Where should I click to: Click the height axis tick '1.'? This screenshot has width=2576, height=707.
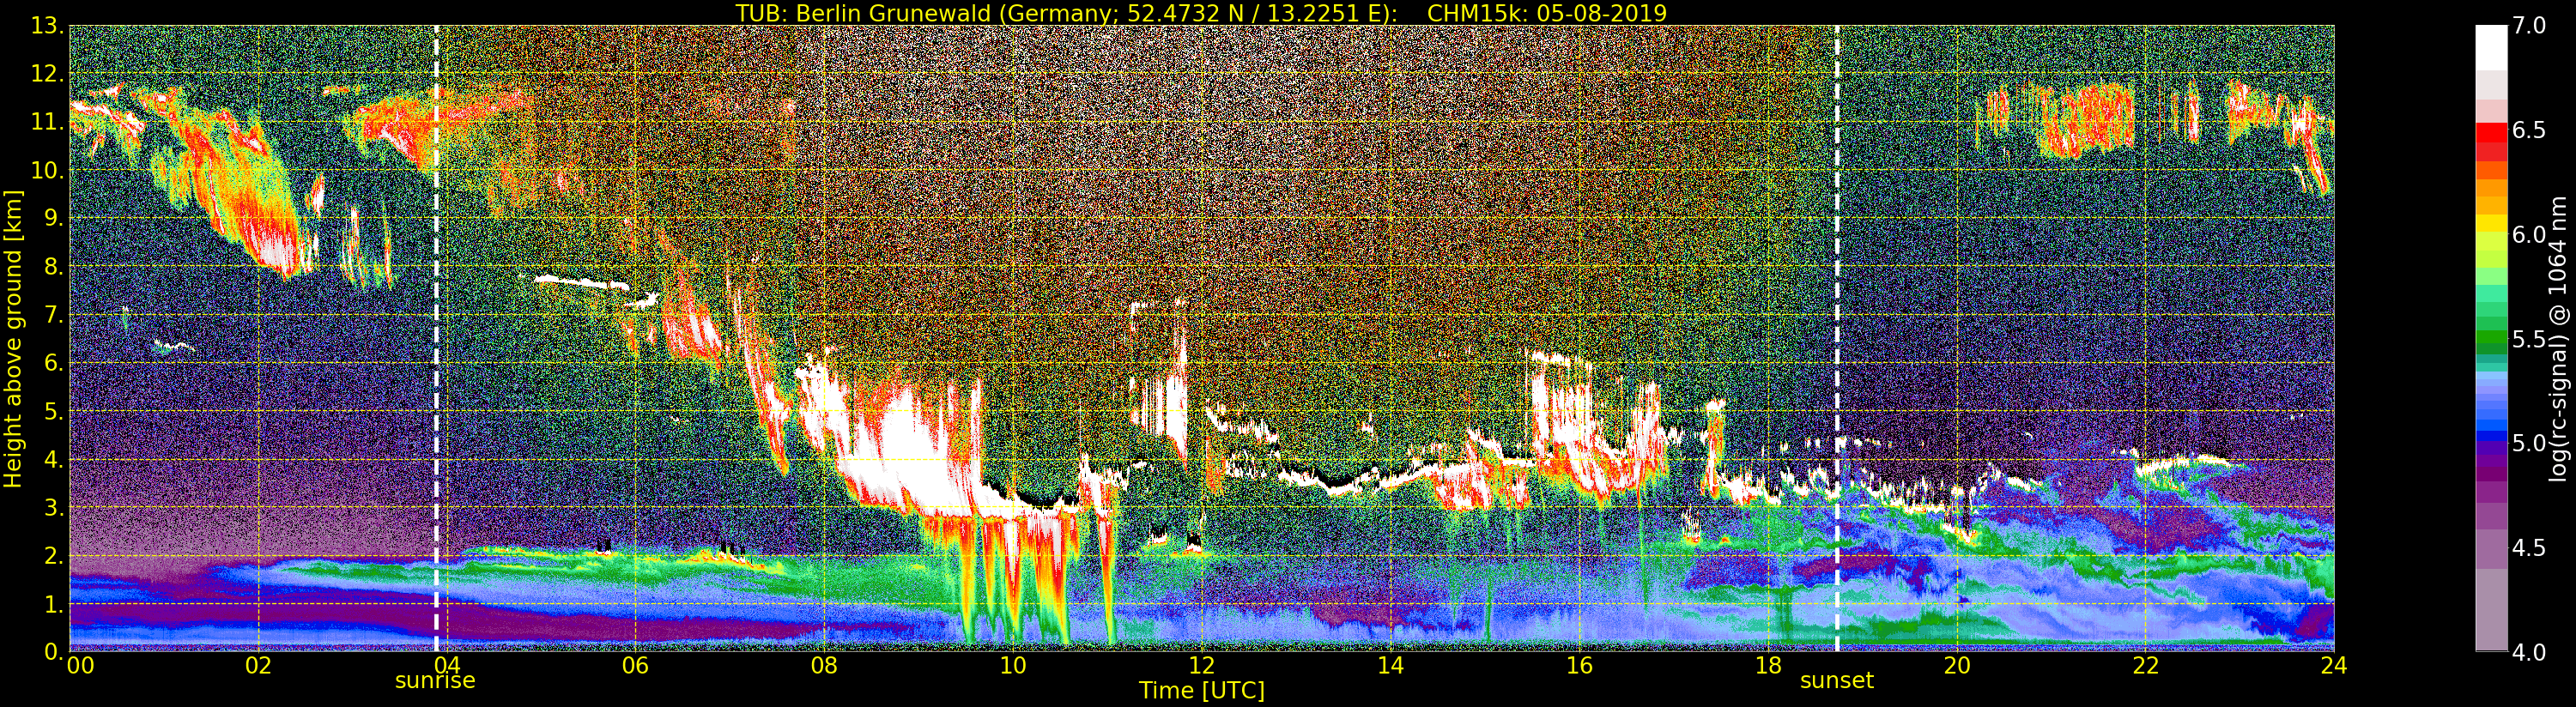54,604
